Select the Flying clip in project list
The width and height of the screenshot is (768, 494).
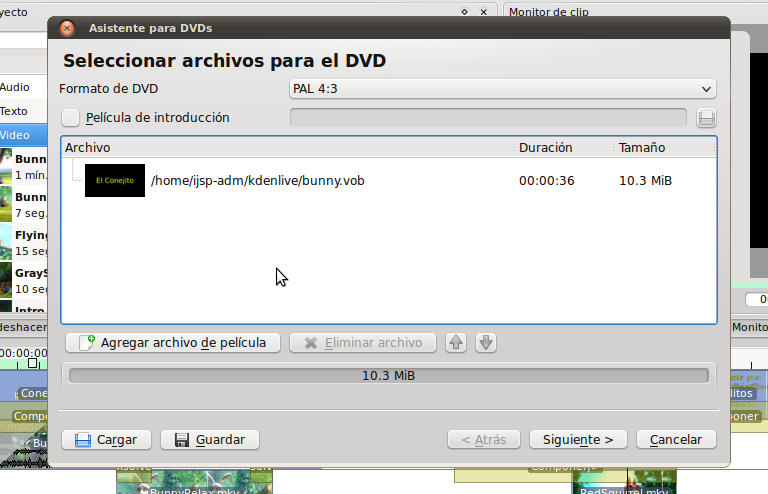pyautogui.click(x=24, y=243)
